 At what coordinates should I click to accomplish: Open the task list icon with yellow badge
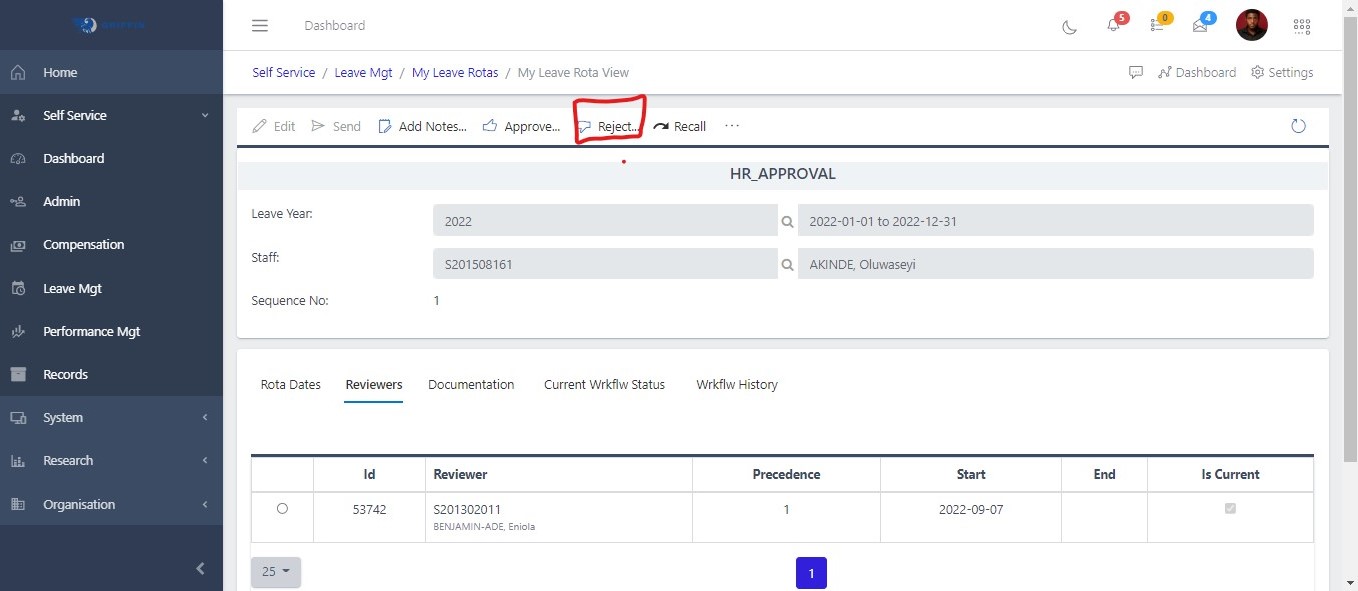pyautogui.click(x=1157, y=26)
